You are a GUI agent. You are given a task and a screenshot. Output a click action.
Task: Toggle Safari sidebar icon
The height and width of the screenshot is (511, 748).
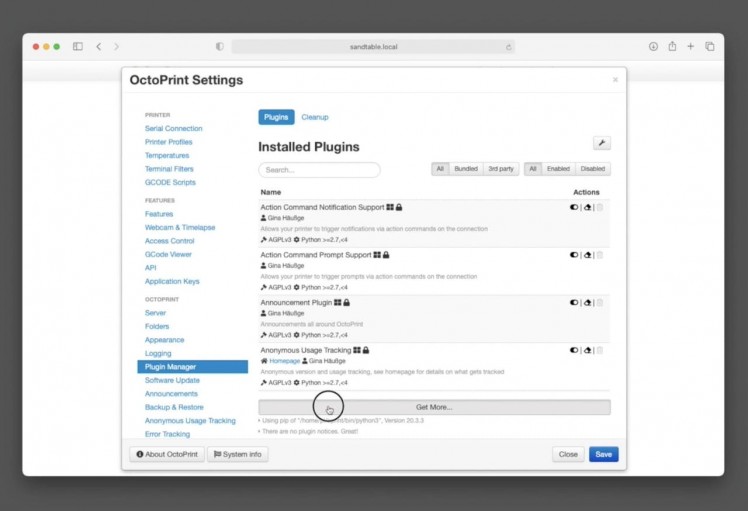click(x=78, y=46)
